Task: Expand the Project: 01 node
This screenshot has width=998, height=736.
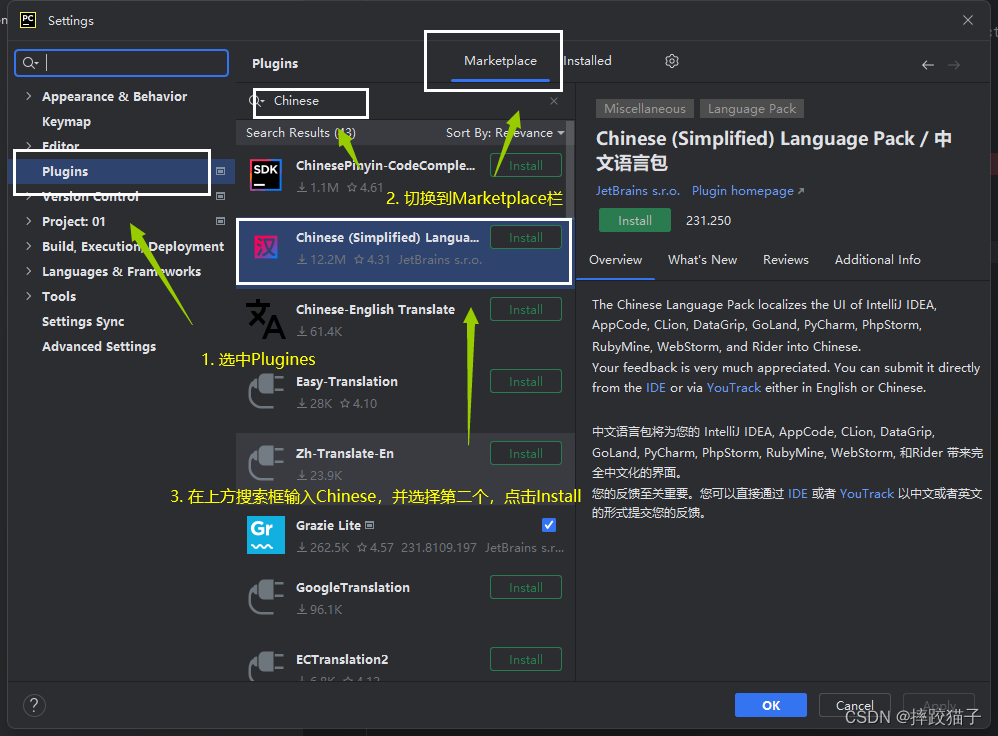Action: pyautogui.click(x=28, y=221)
